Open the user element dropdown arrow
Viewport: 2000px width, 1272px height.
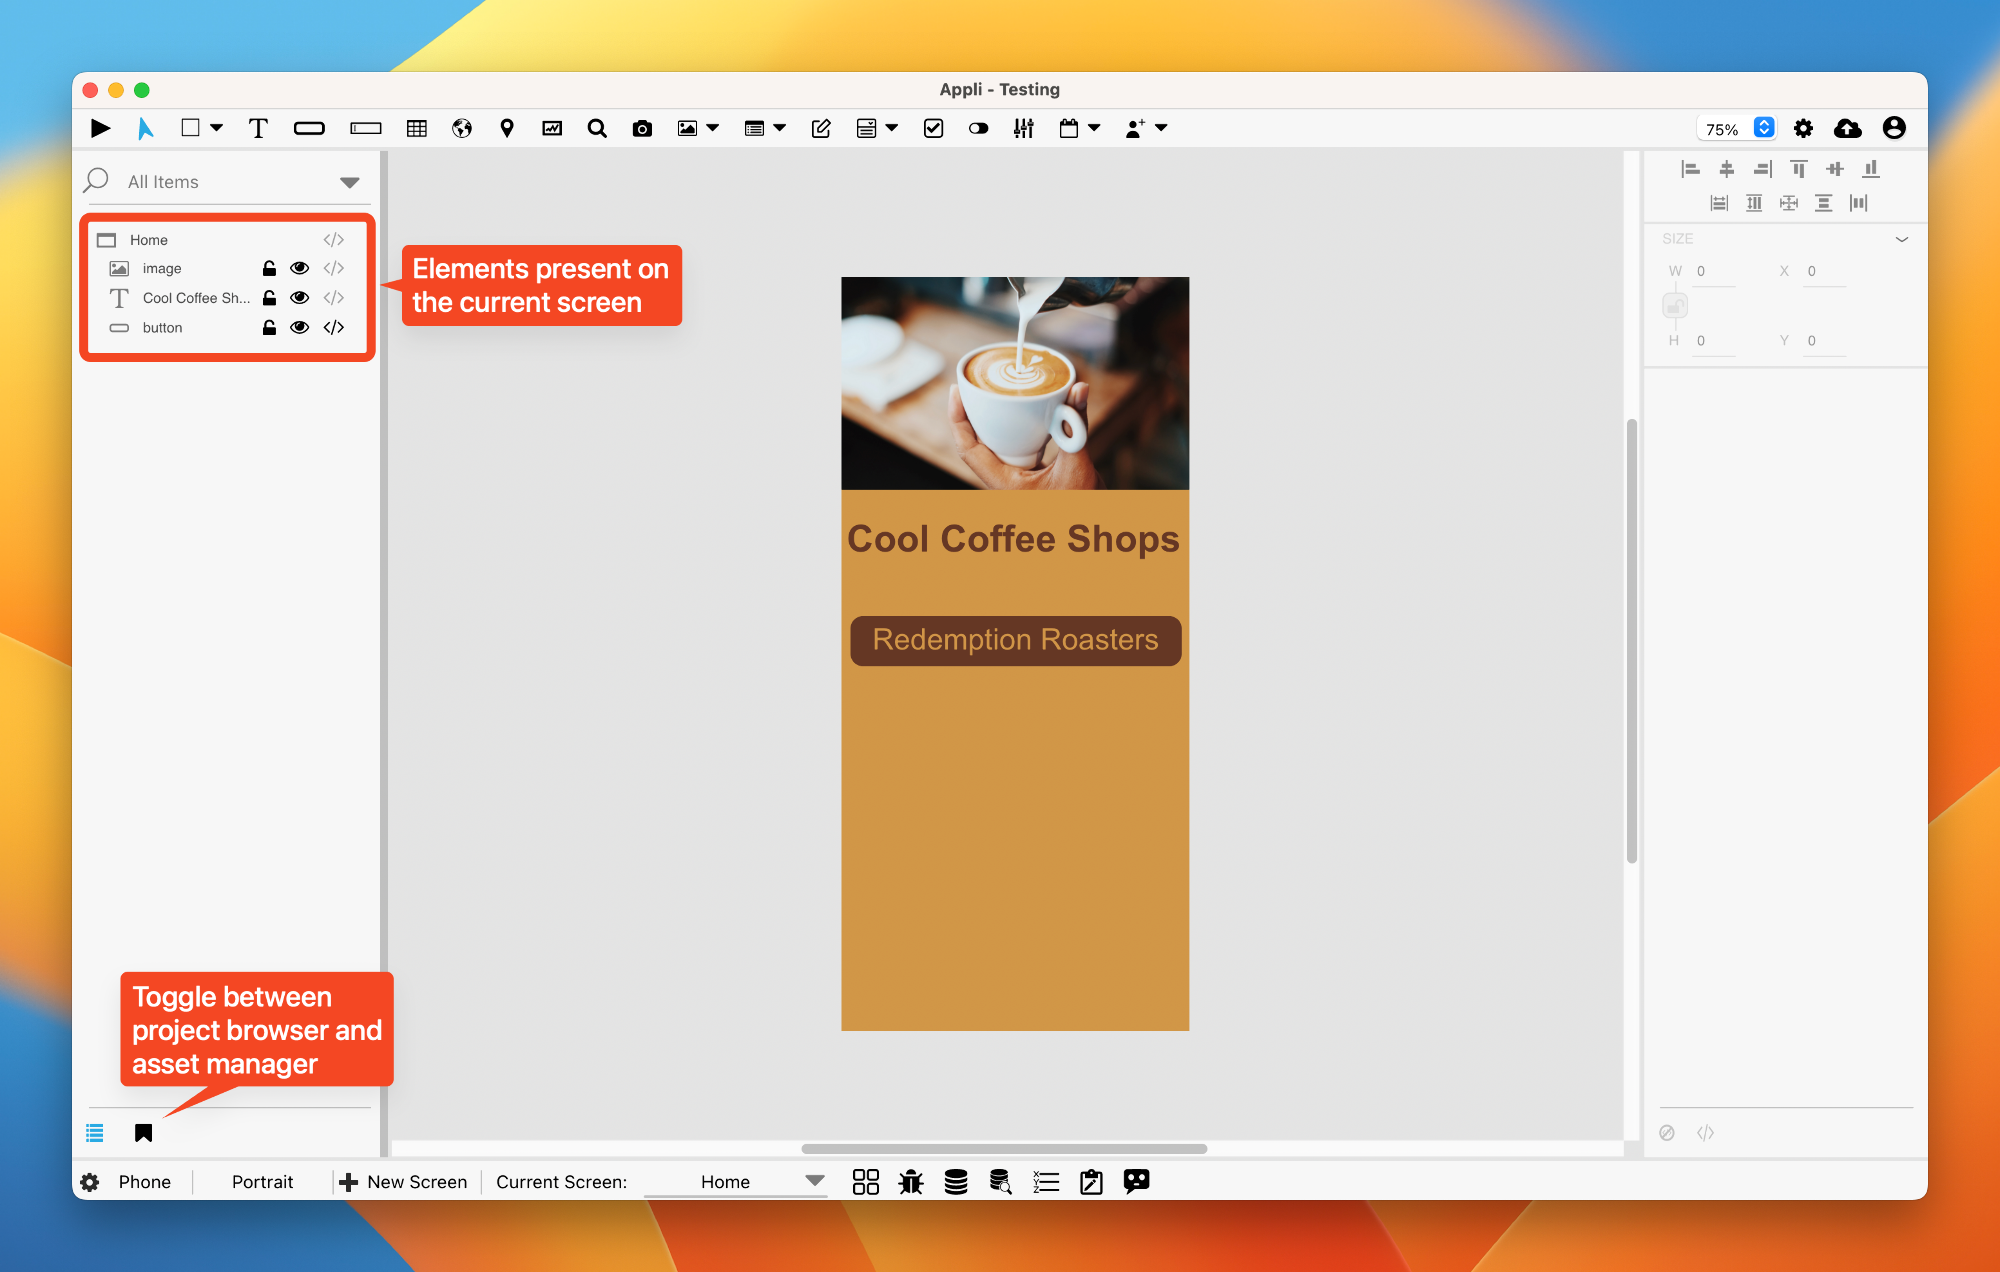tap(1161, 128)
